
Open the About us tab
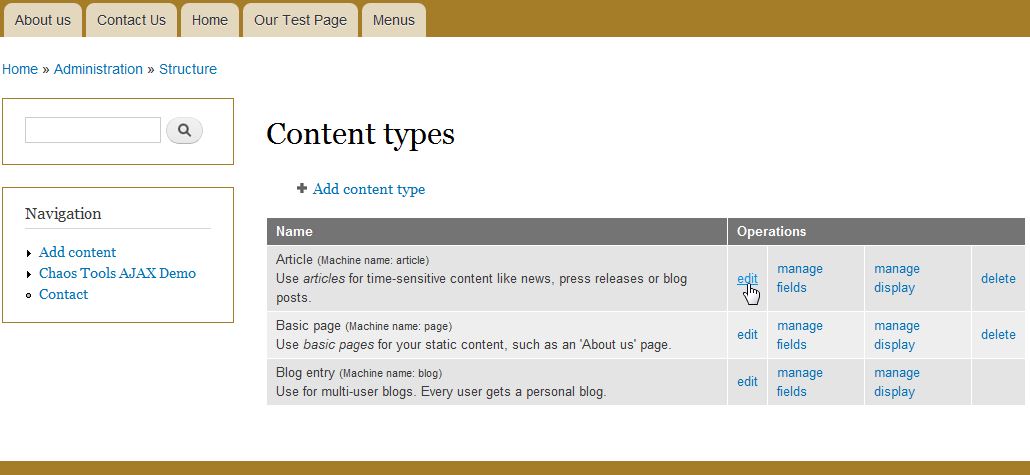point(43,20)
